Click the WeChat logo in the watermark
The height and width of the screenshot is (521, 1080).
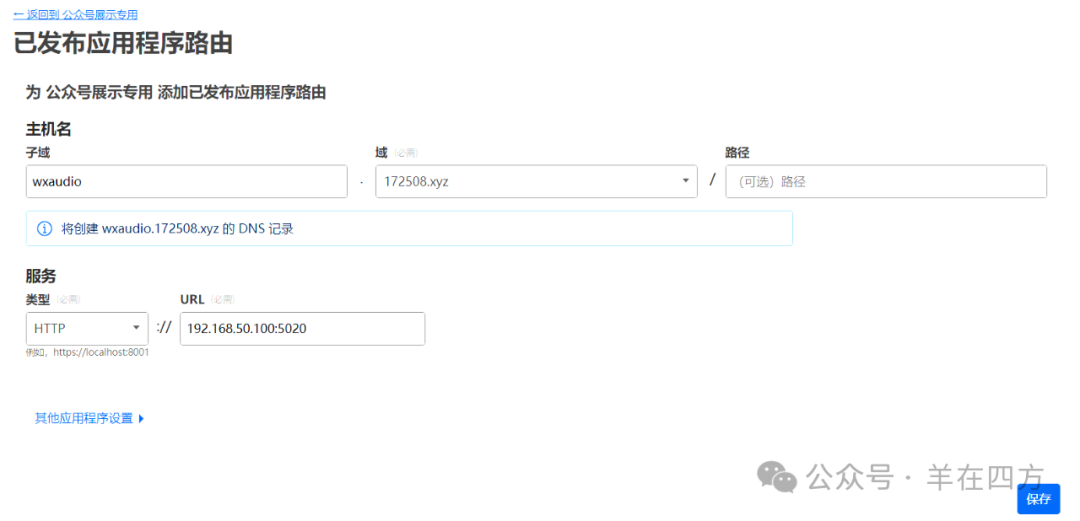[777, 477]
